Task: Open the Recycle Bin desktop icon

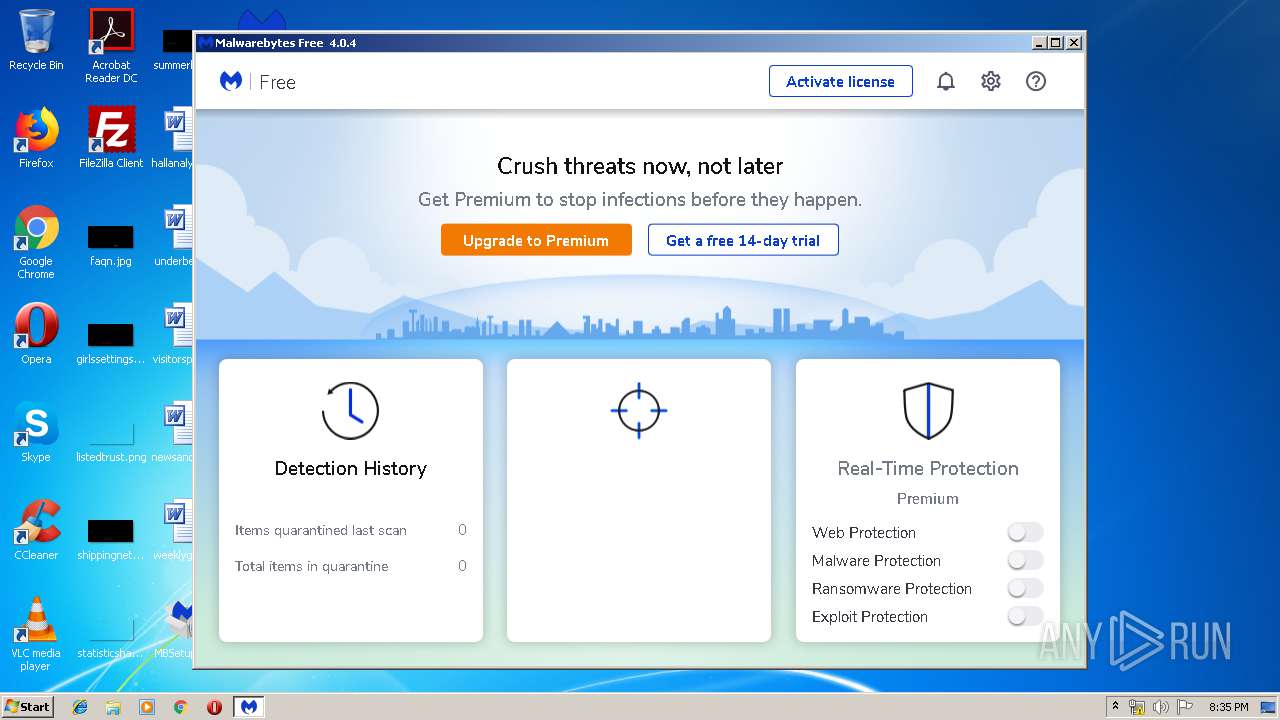Action: coord(36,40)
